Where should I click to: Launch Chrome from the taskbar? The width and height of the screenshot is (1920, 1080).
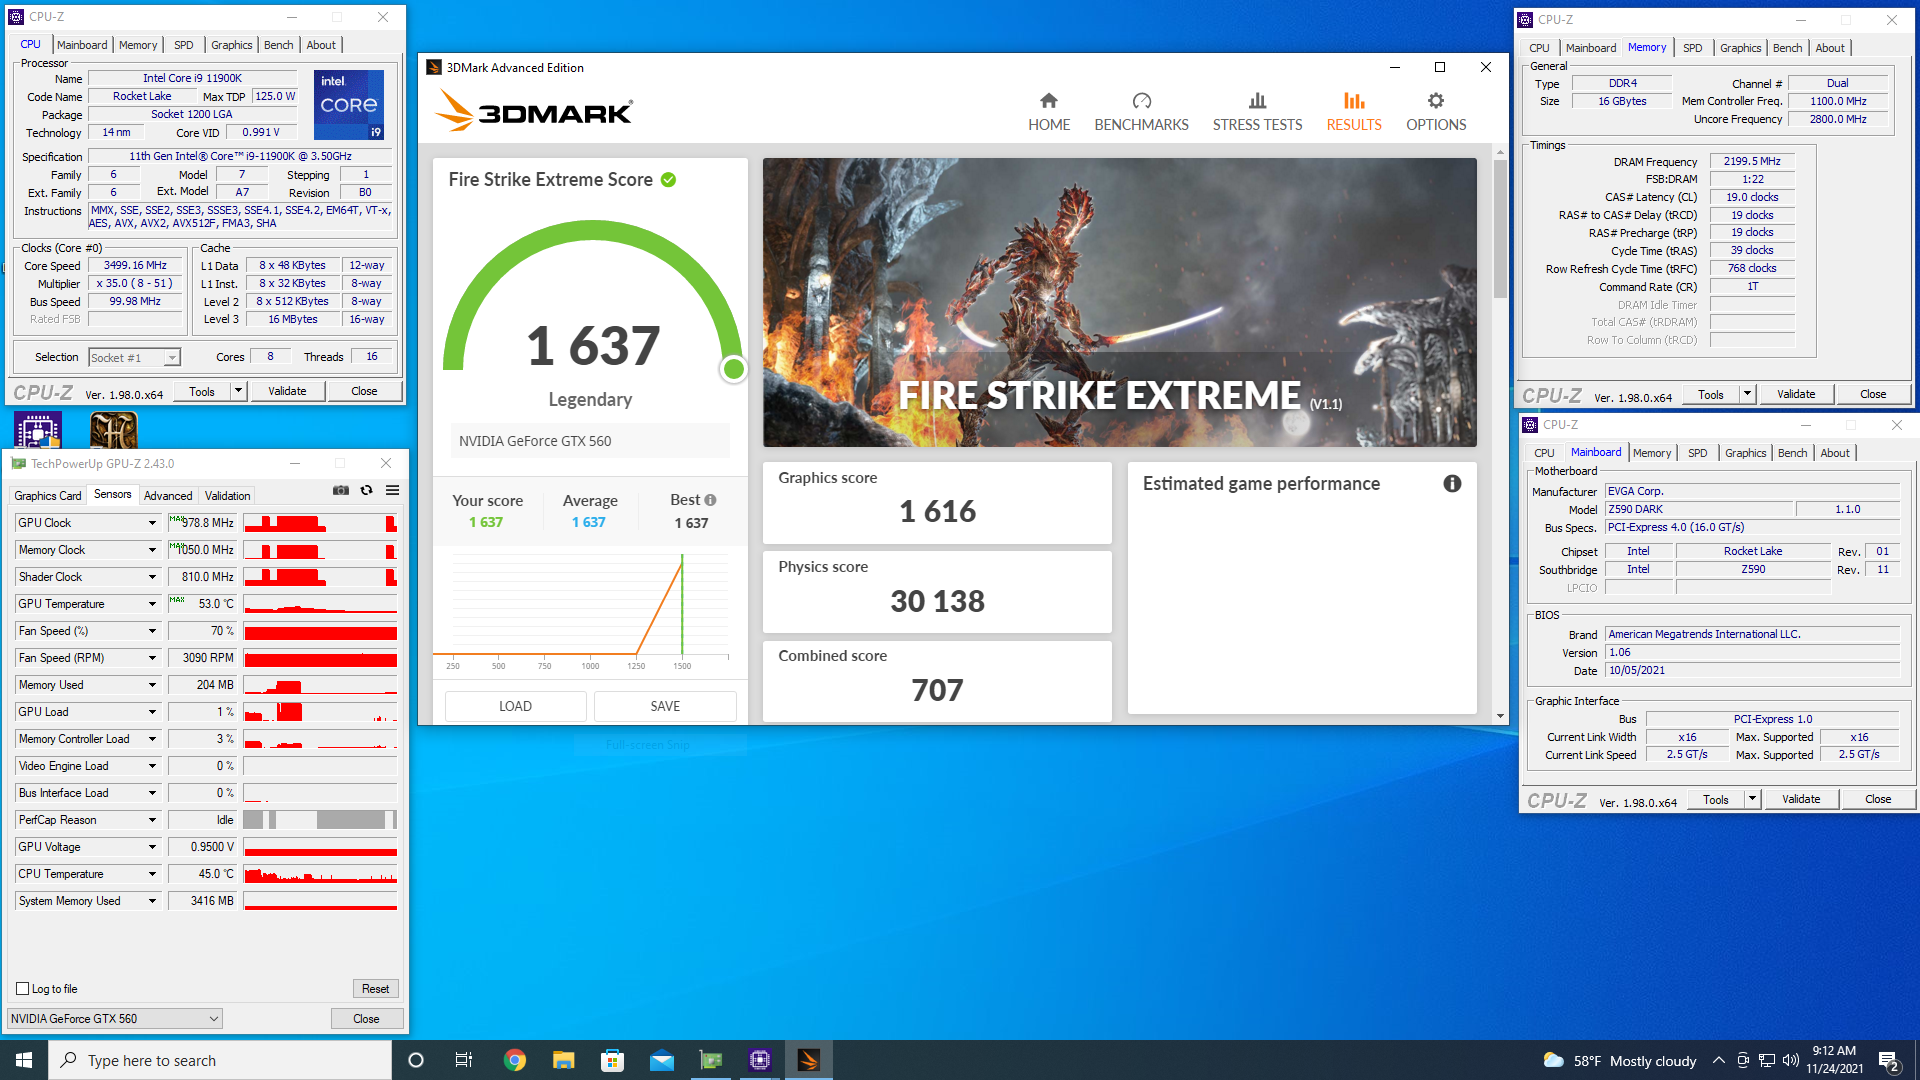(515, 1060)
